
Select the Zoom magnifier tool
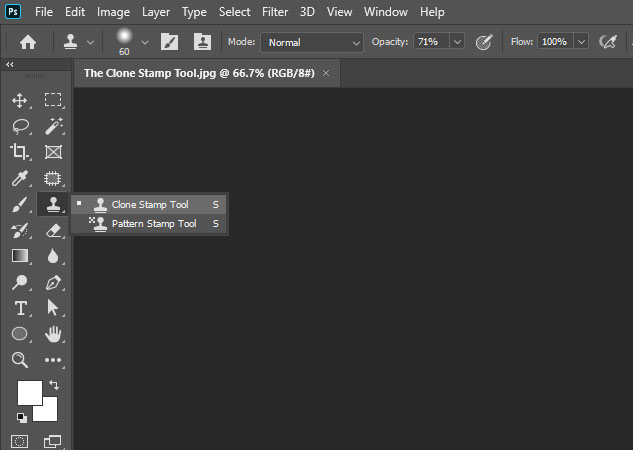(19, 360)
